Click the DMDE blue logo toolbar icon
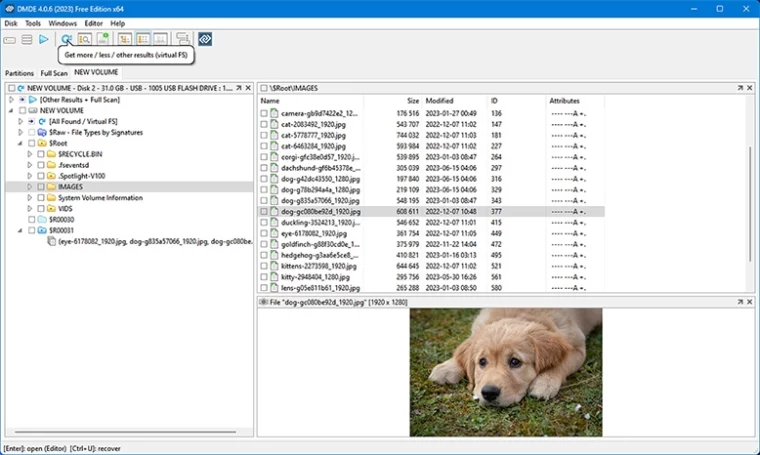This screenshot has height=455, width=760. (x=204, y=39)
